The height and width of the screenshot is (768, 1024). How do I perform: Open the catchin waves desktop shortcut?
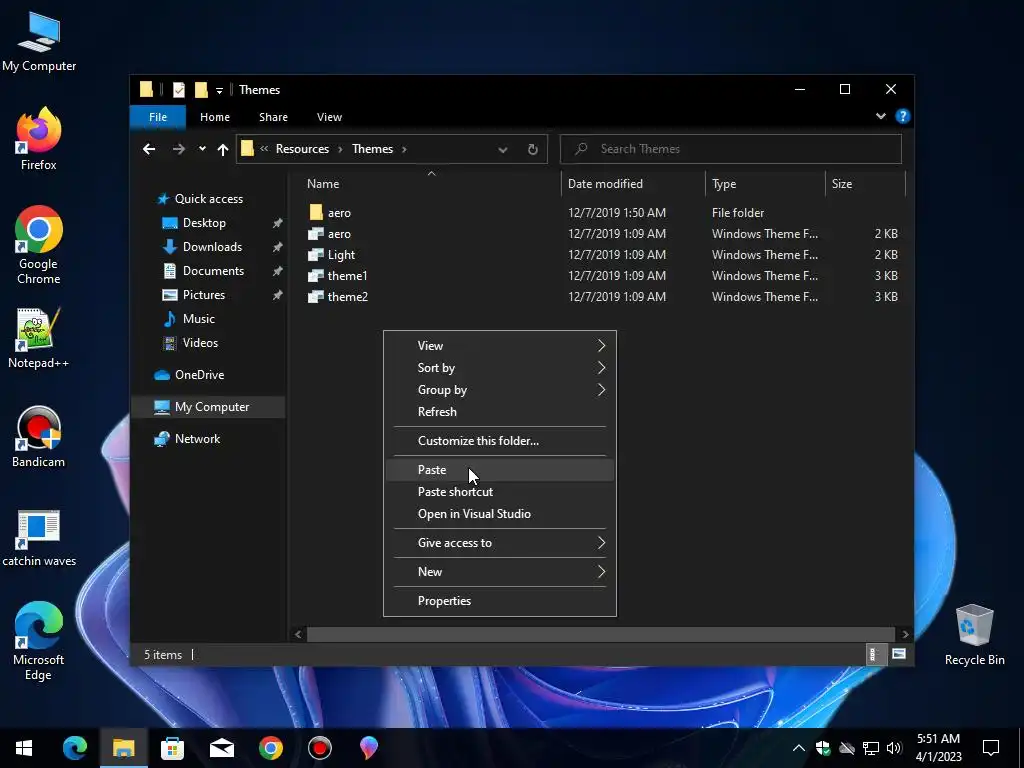pyautogui.click(x=39, y=537)
